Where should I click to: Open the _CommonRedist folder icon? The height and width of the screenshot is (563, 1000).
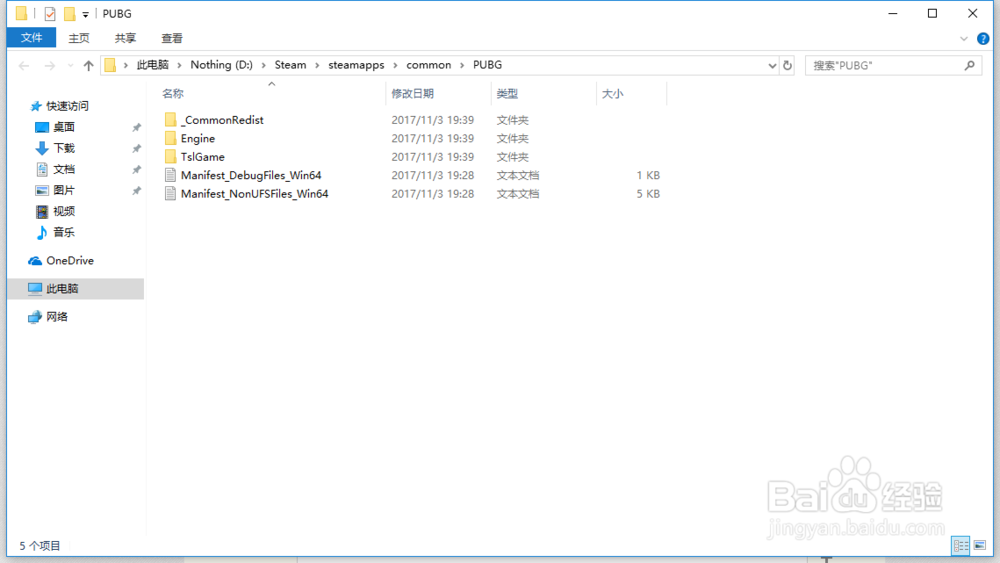[x=170, y=120]
